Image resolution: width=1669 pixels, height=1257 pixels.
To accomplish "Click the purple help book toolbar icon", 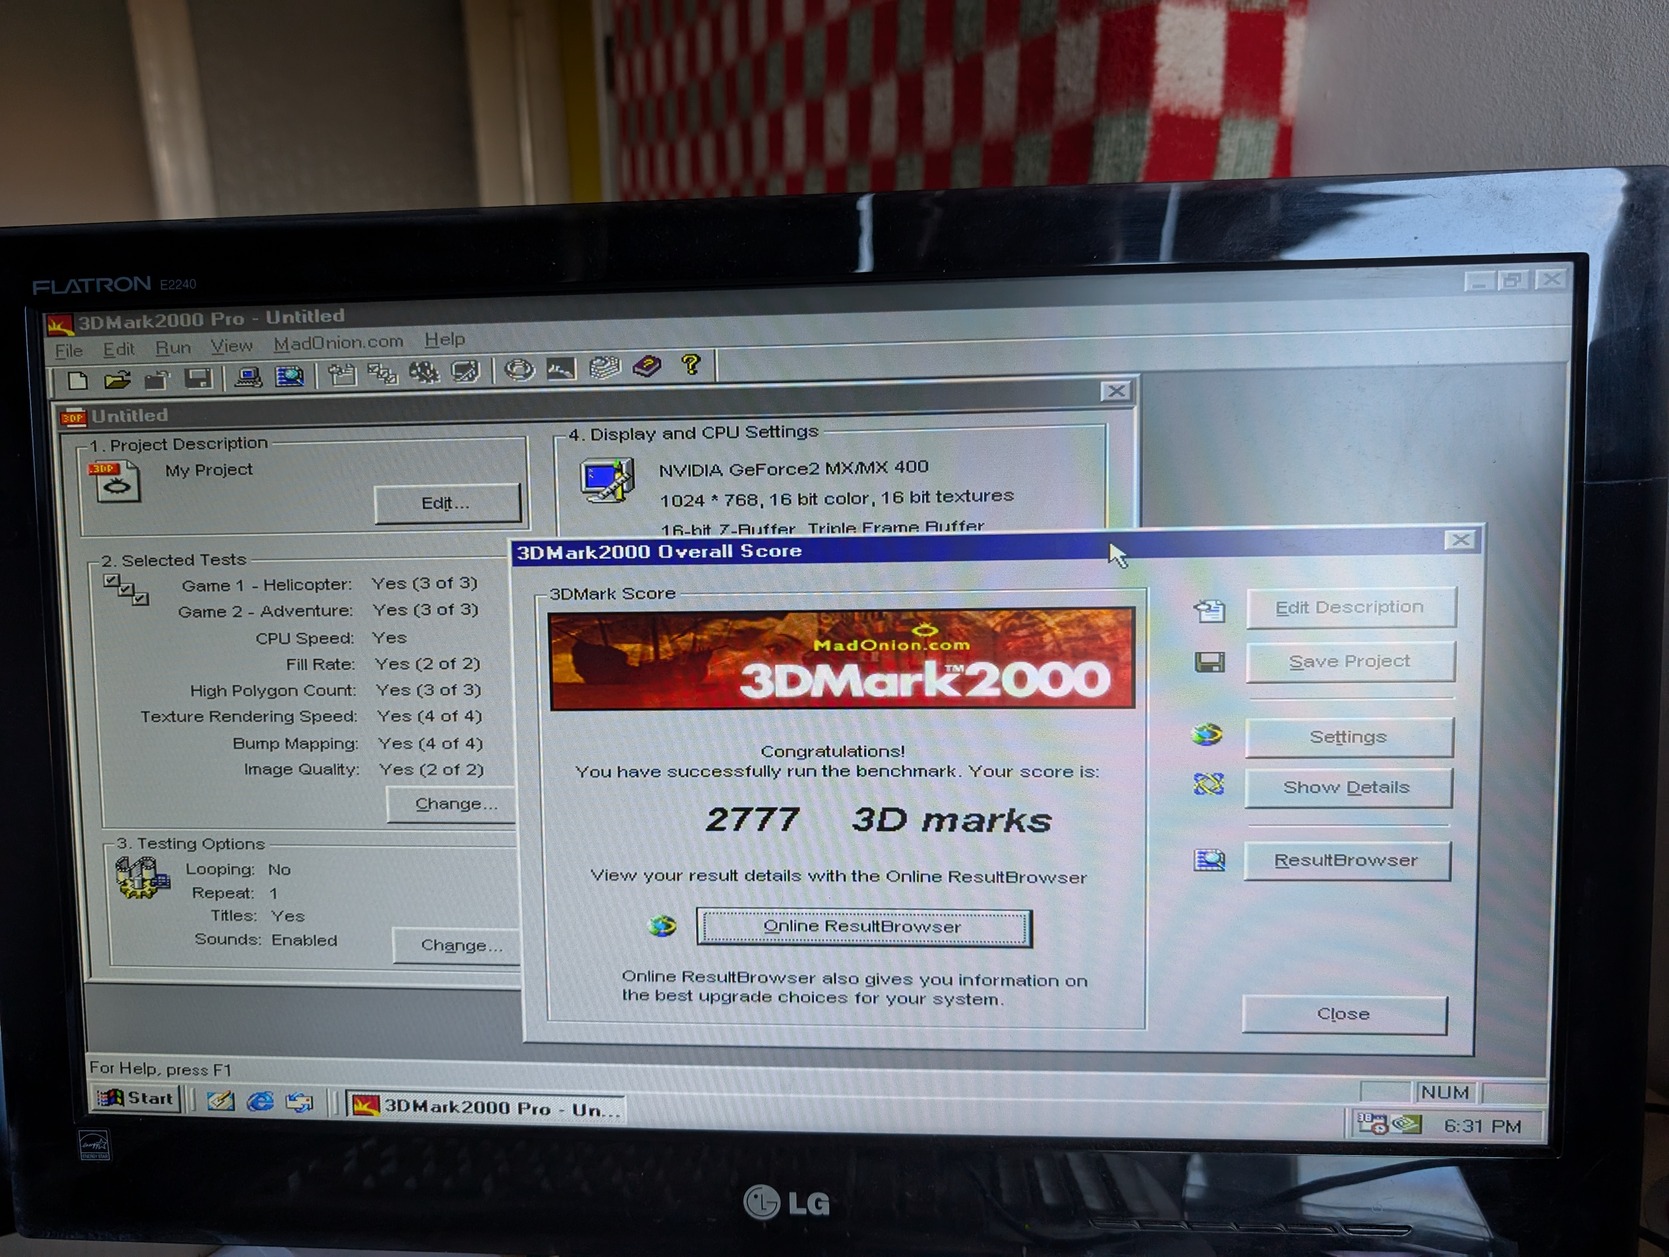I will [x=647, y=366].
